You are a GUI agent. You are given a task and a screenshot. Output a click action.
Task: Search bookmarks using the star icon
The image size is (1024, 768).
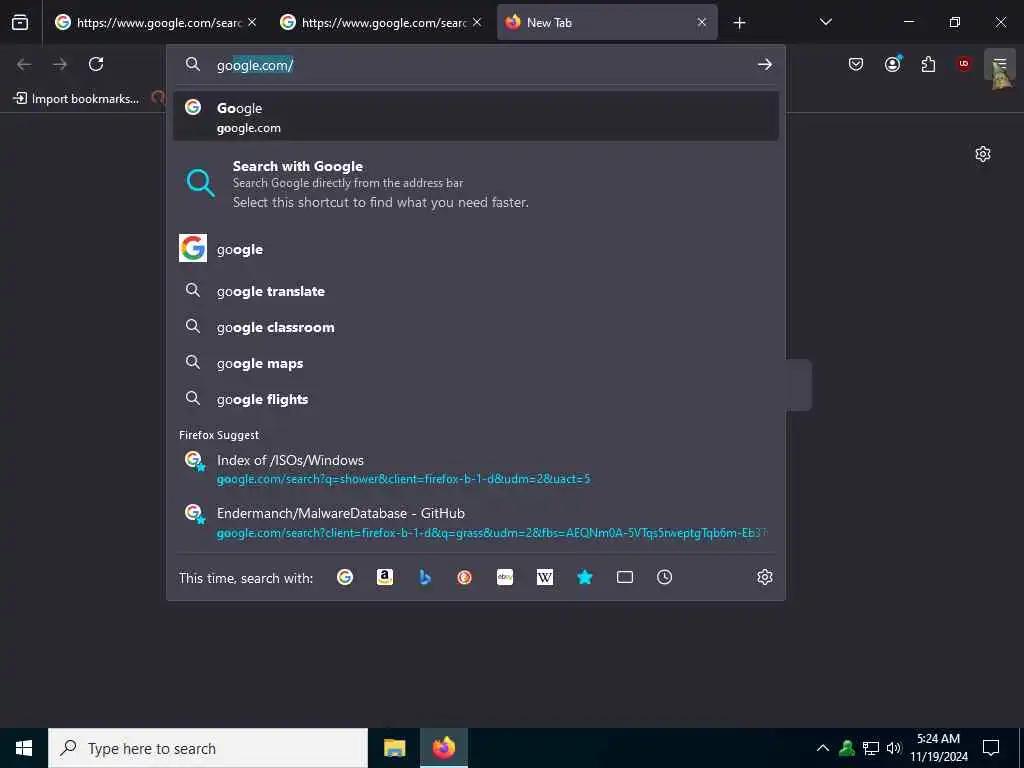(584, 577)
